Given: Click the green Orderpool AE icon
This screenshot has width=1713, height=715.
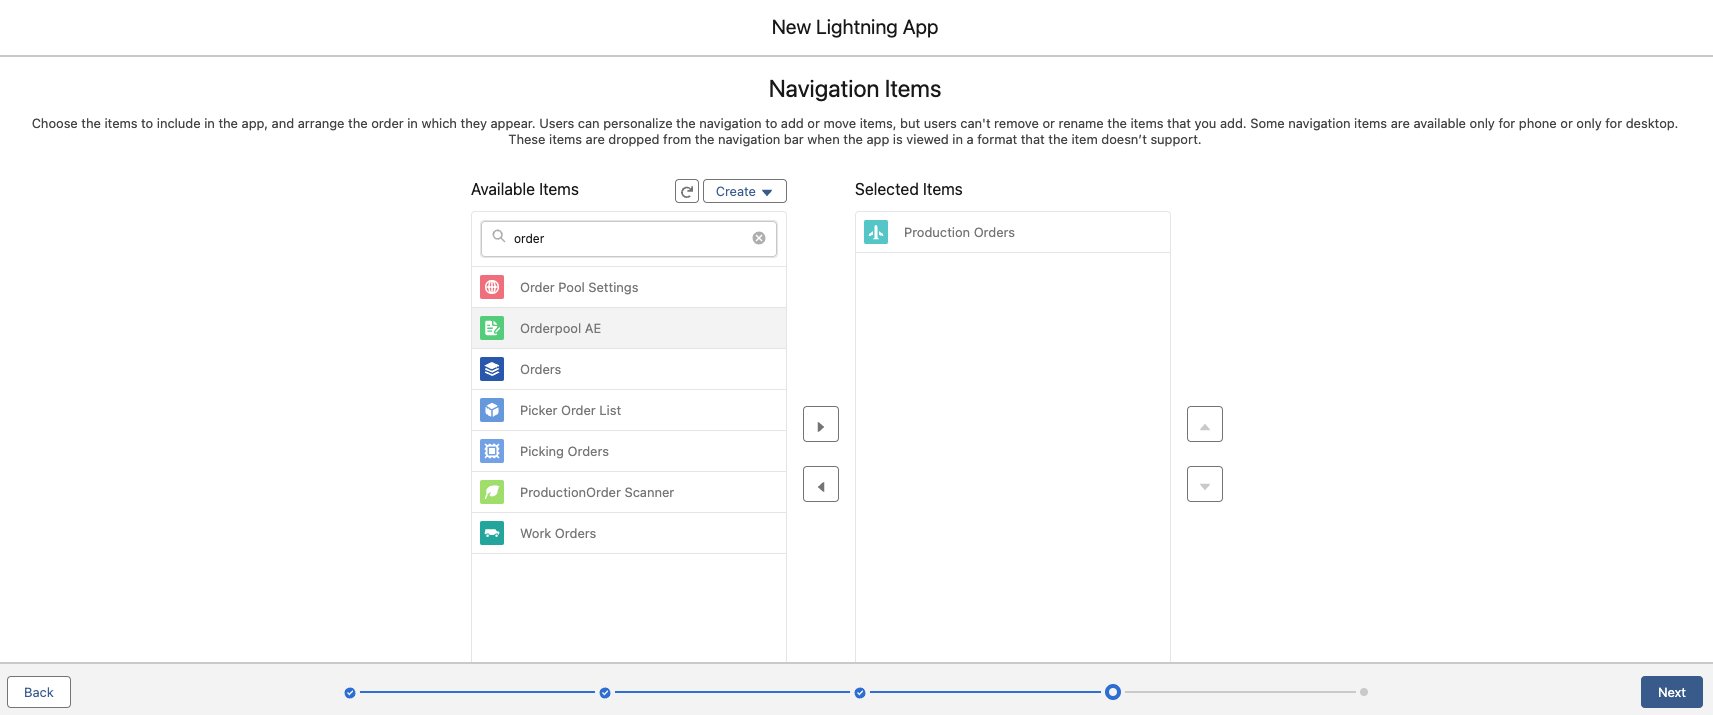Looking at the screenshot, I should 492,328.
